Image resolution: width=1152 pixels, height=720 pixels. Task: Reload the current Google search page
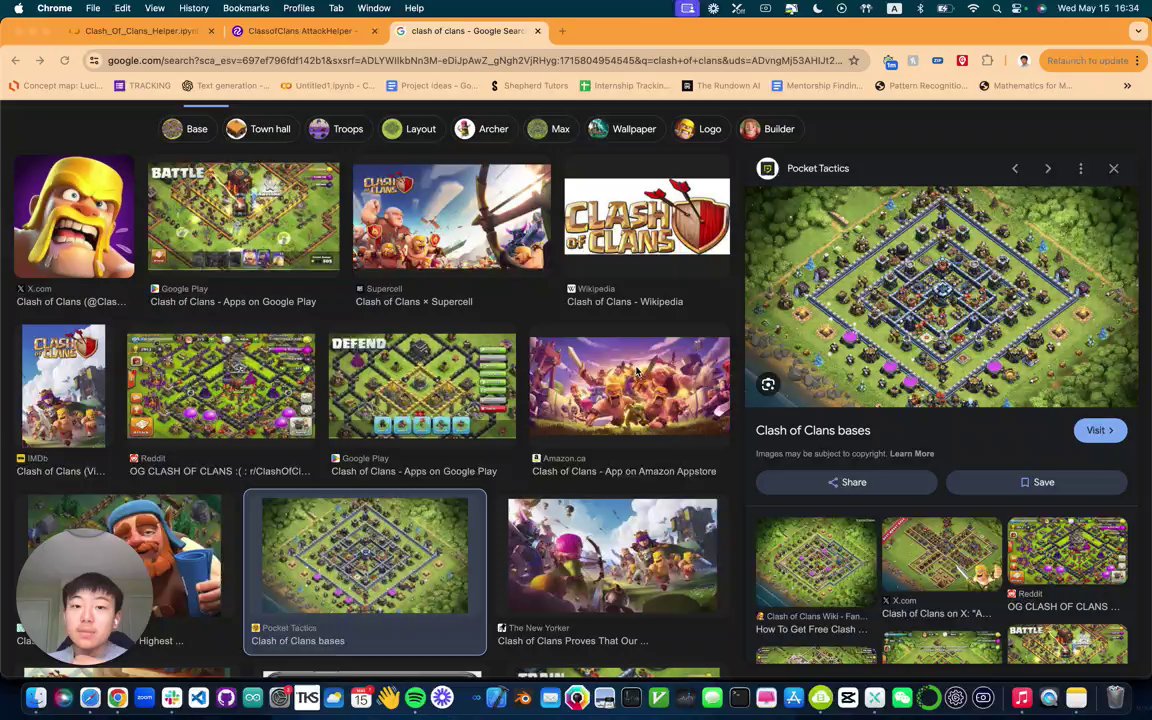coord(65,61)
